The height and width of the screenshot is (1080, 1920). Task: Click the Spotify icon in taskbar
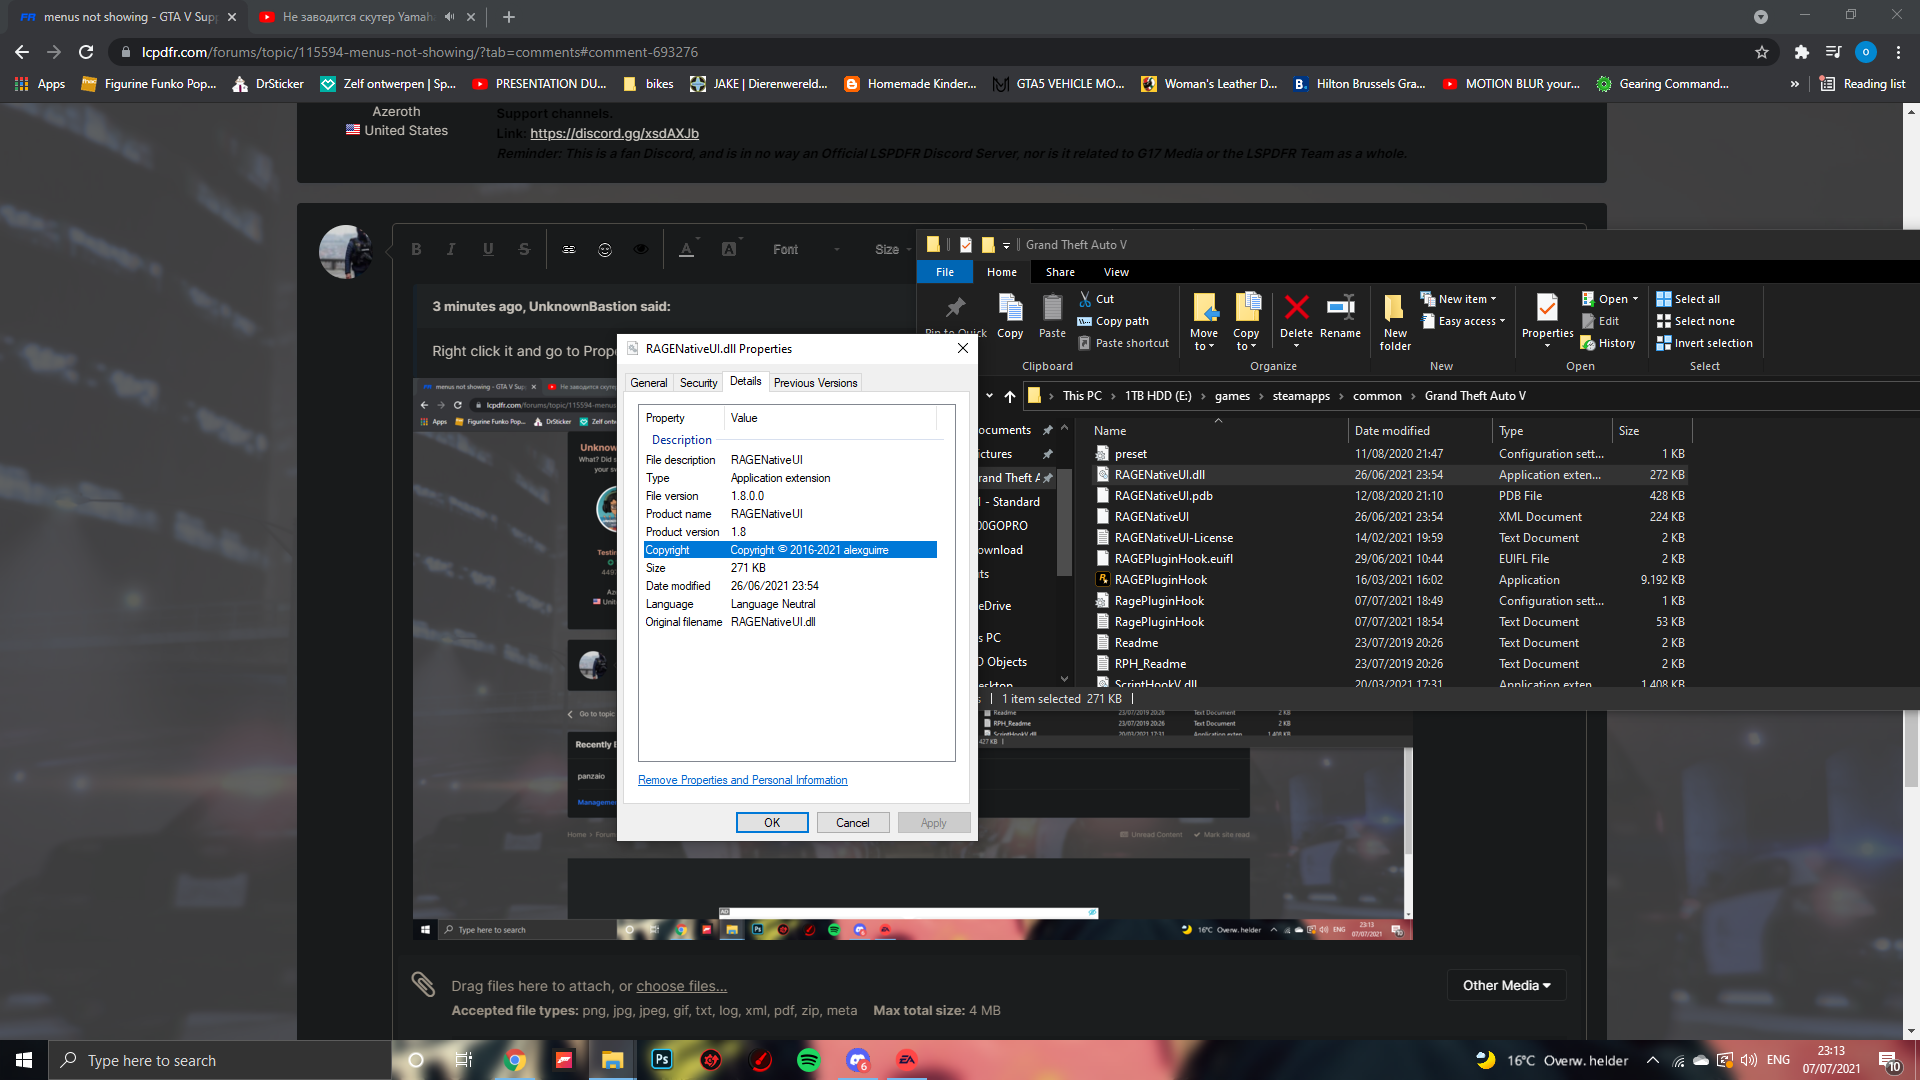pyautogui.click(x=809, y=1060)
